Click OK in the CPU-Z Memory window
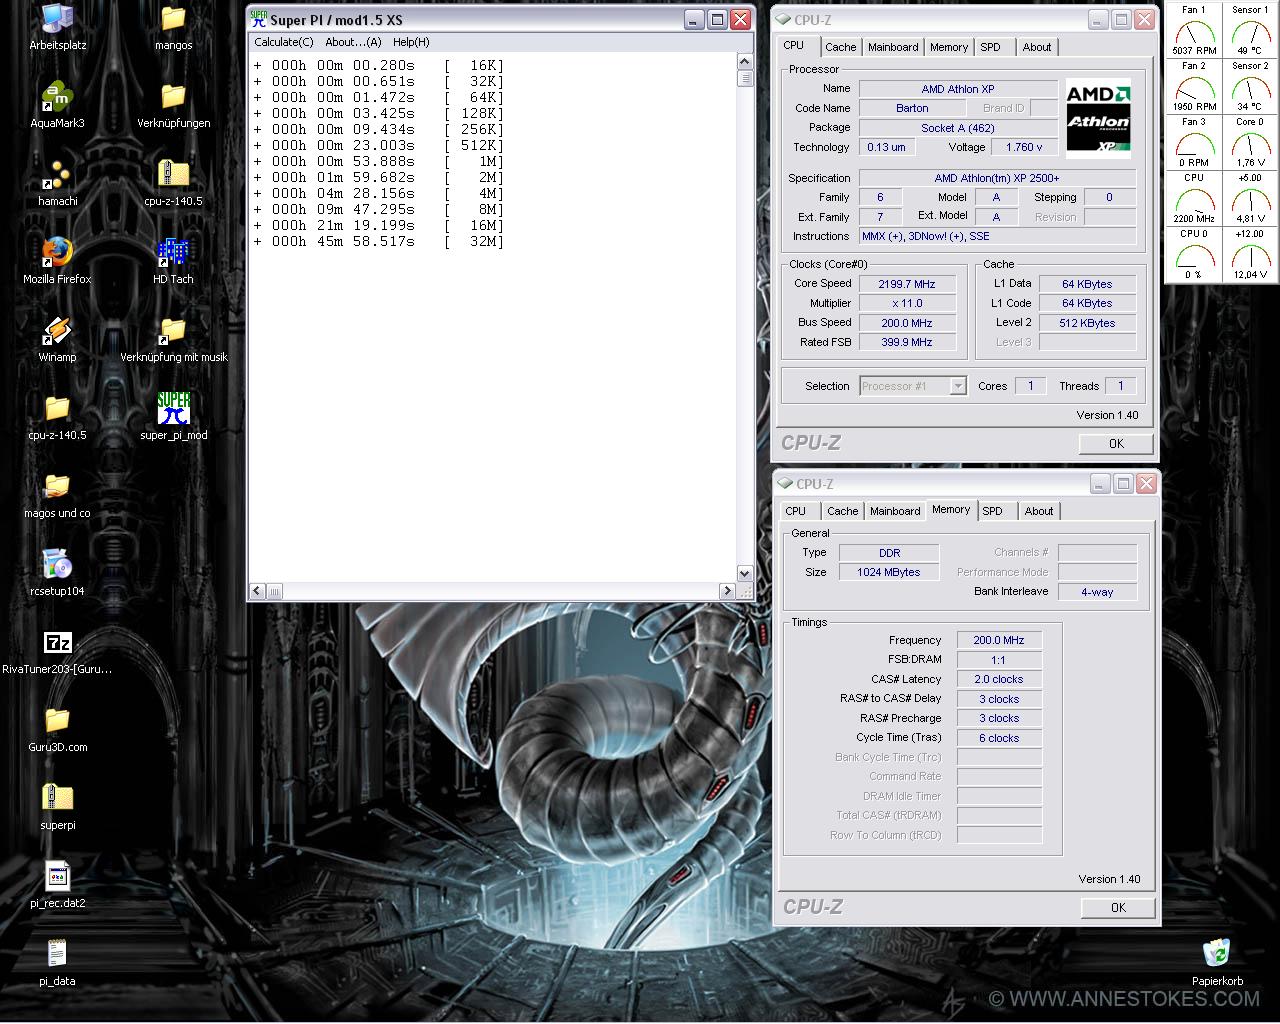The image size is (1280, 1024). pos(1118,908)
